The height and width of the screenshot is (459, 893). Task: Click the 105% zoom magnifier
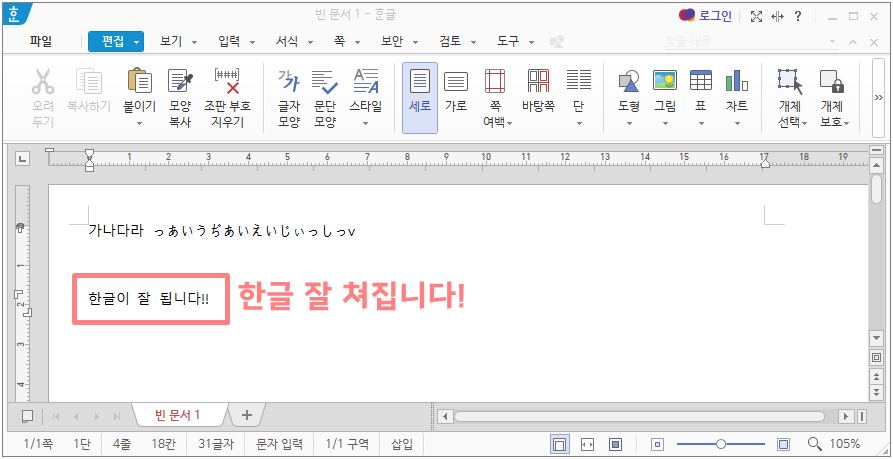click(815, 444)
